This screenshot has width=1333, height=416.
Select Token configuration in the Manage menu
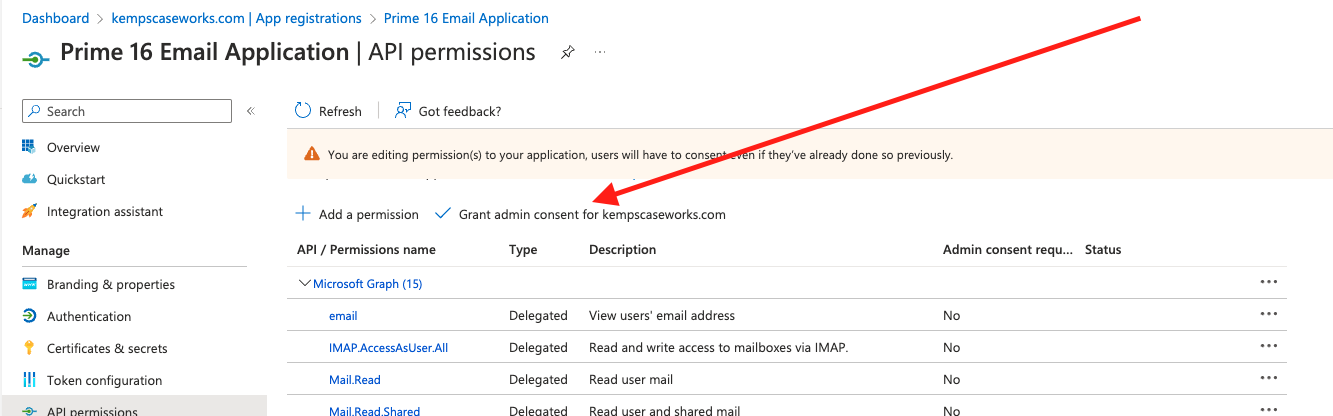104,380
